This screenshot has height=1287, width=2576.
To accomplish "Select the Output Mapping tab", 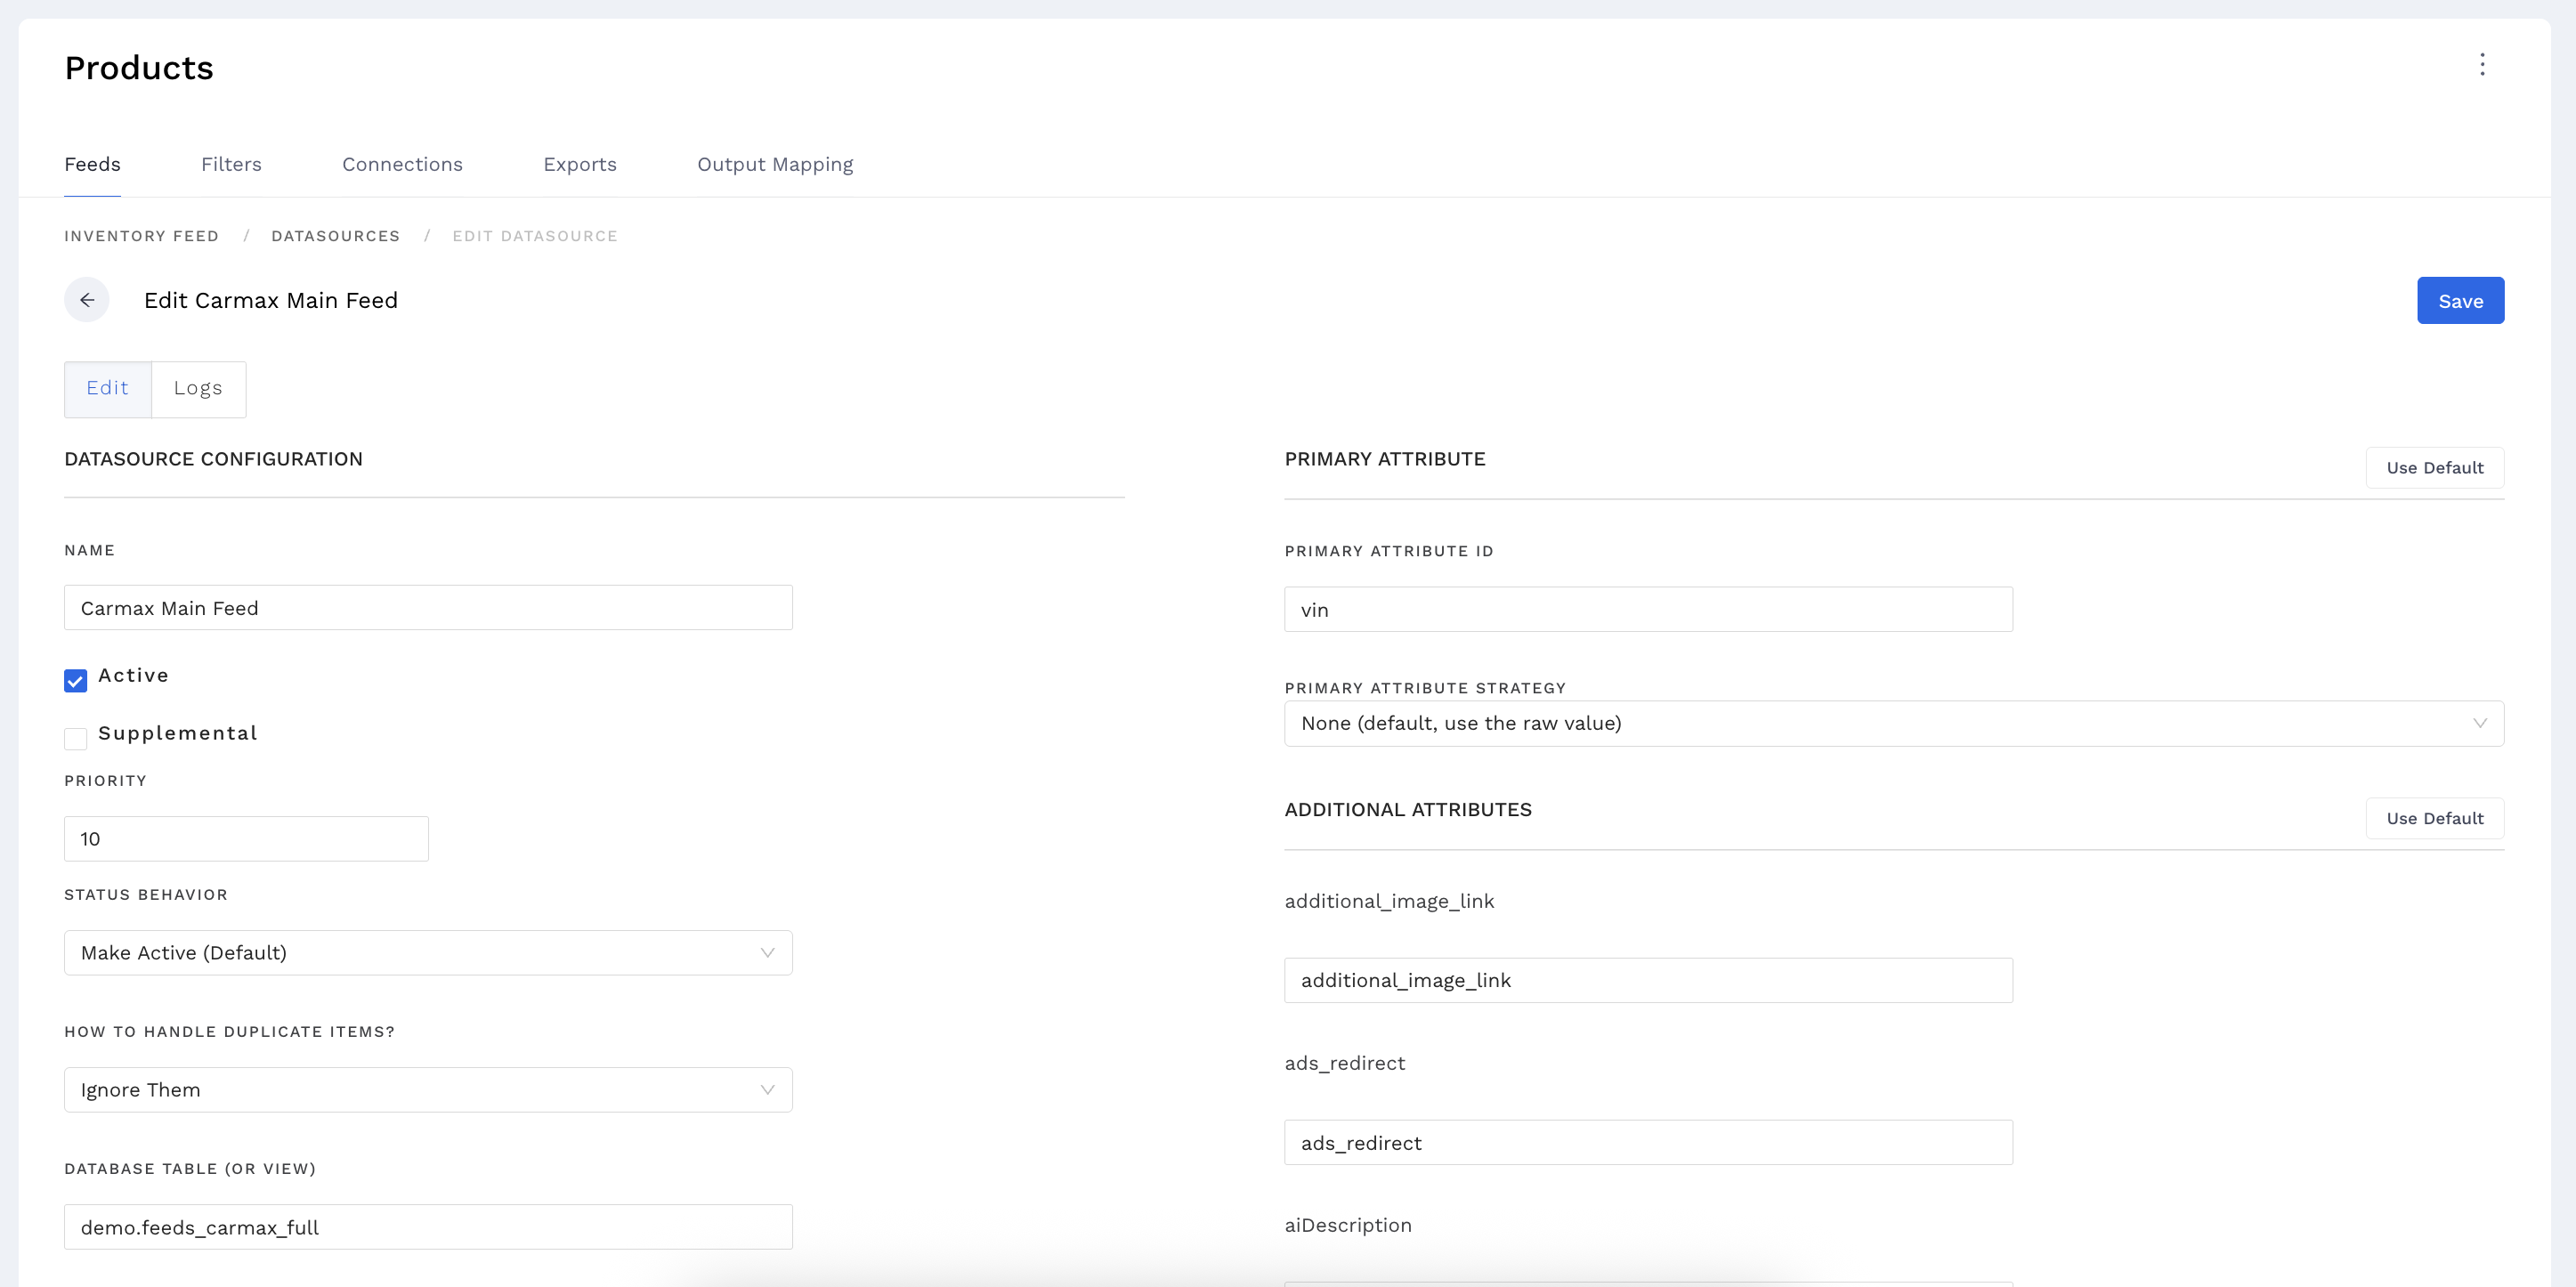I will [775, 164].
